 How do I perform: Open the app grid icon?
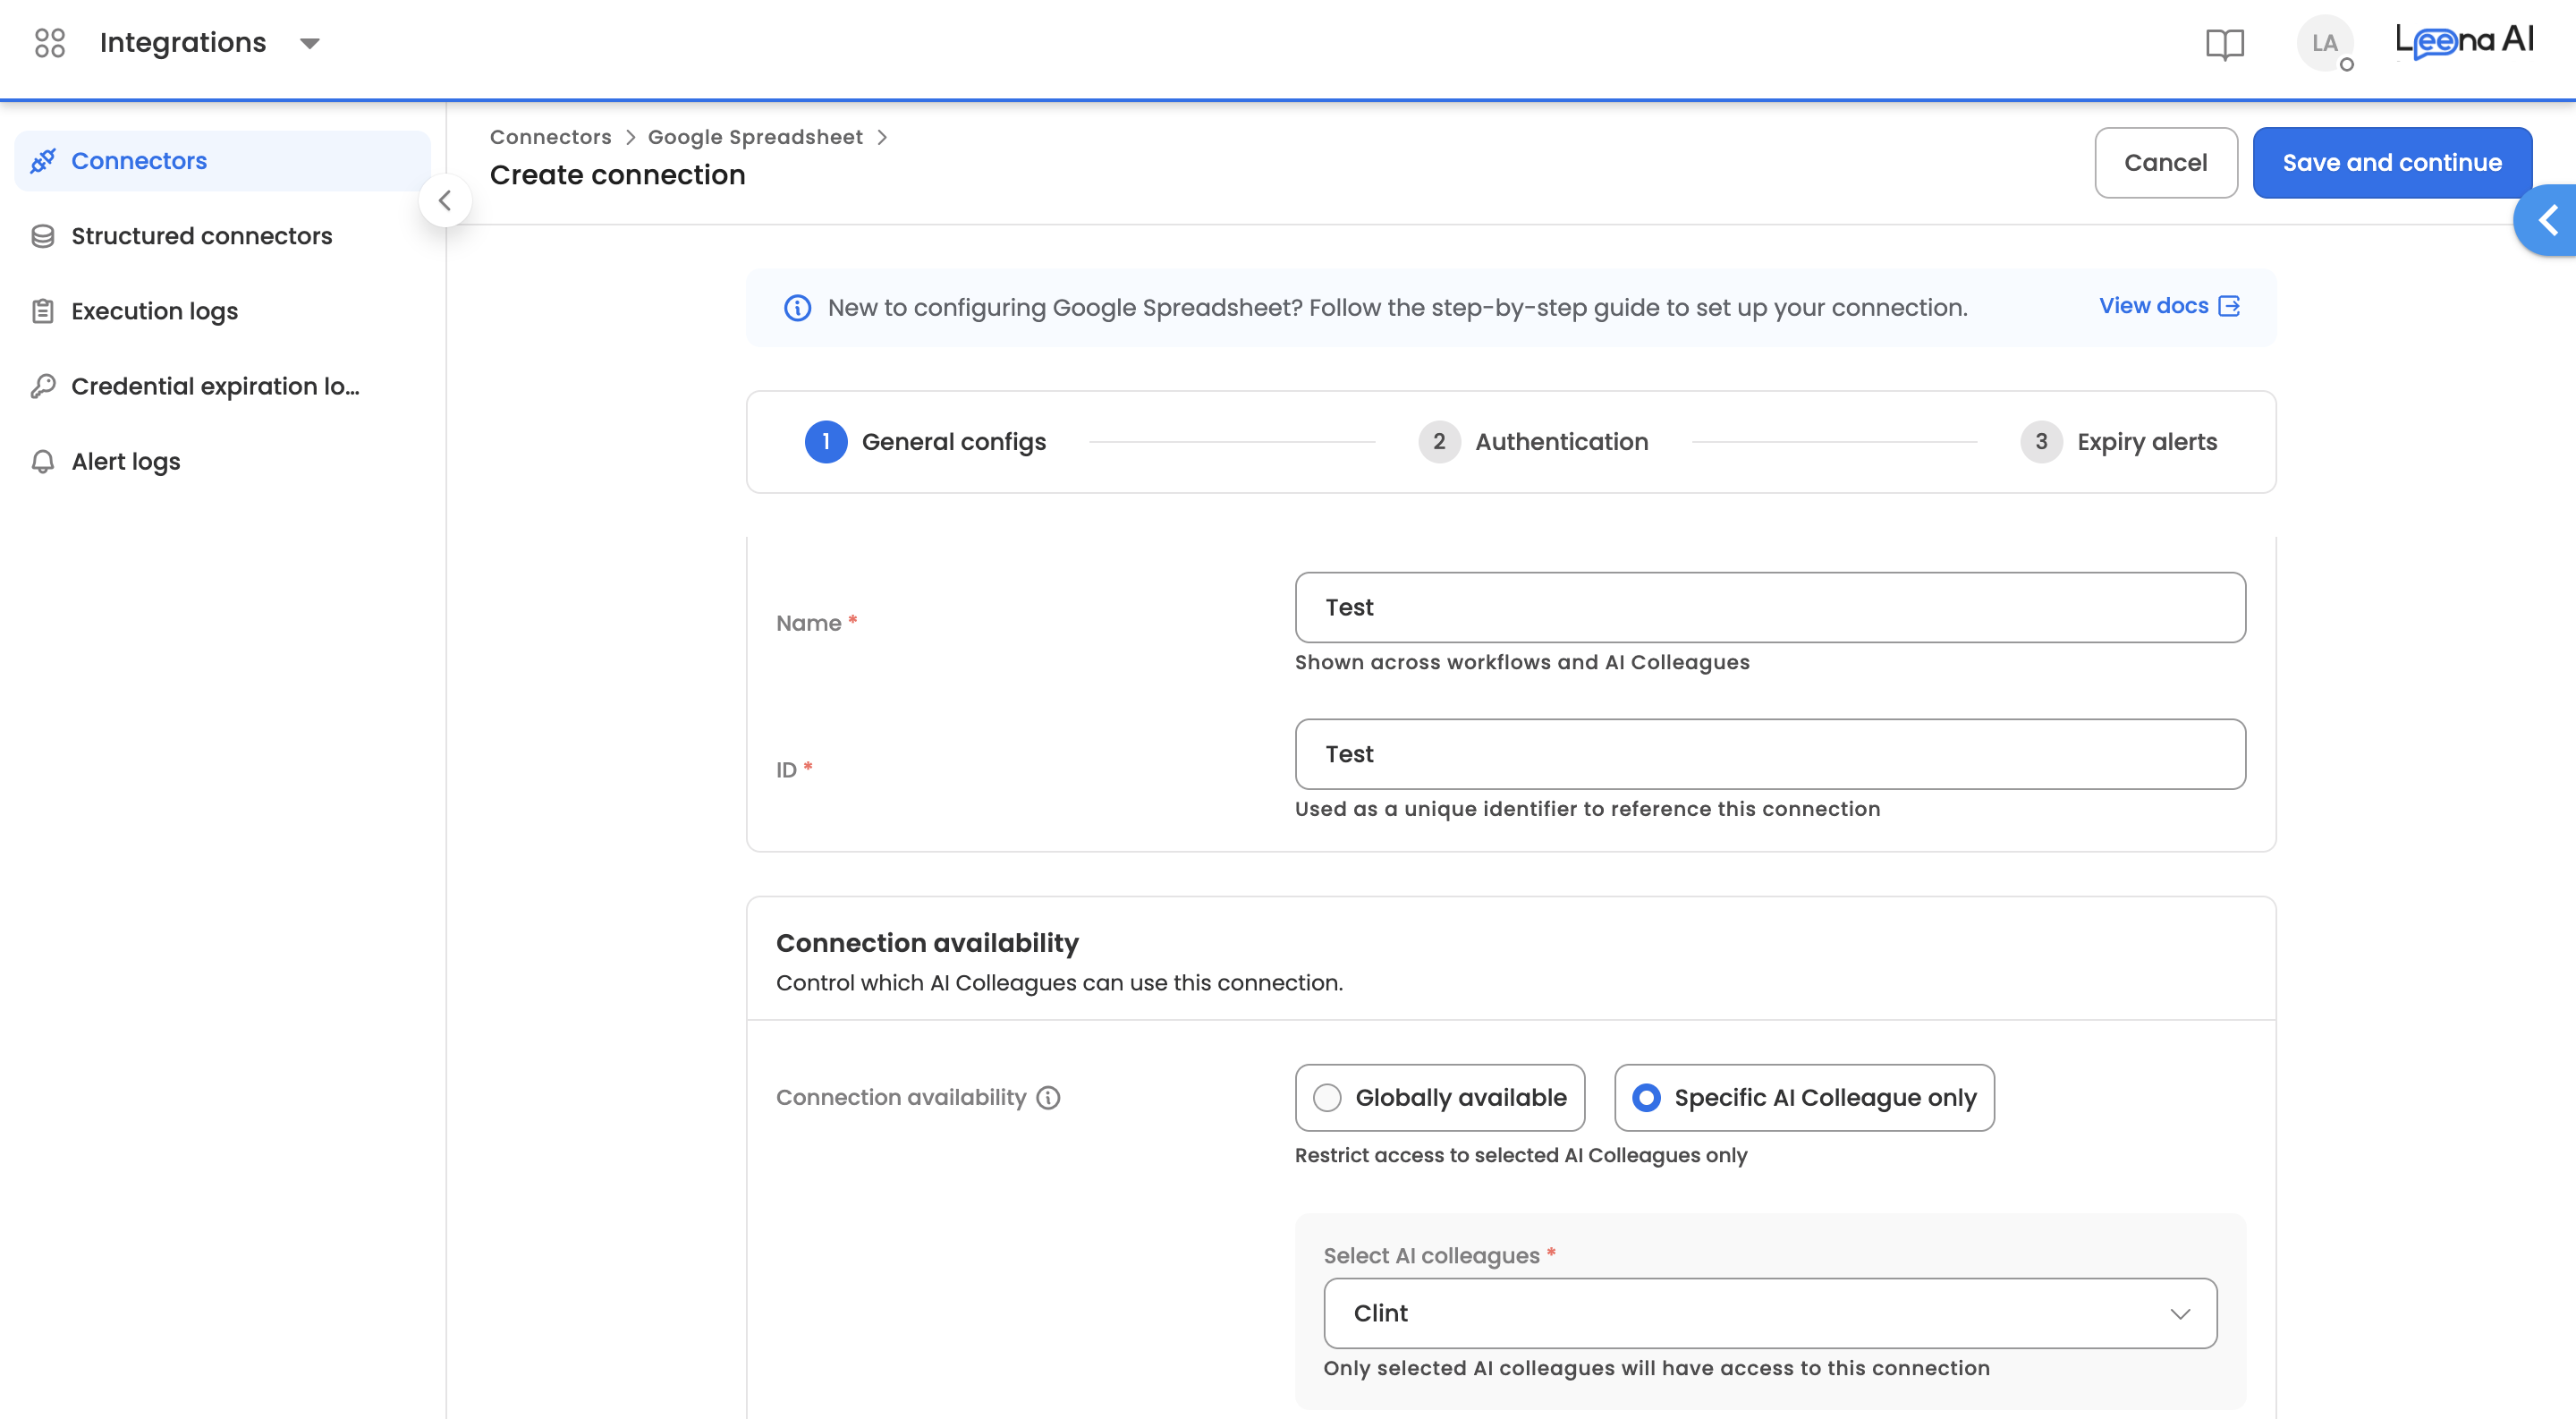49,43
